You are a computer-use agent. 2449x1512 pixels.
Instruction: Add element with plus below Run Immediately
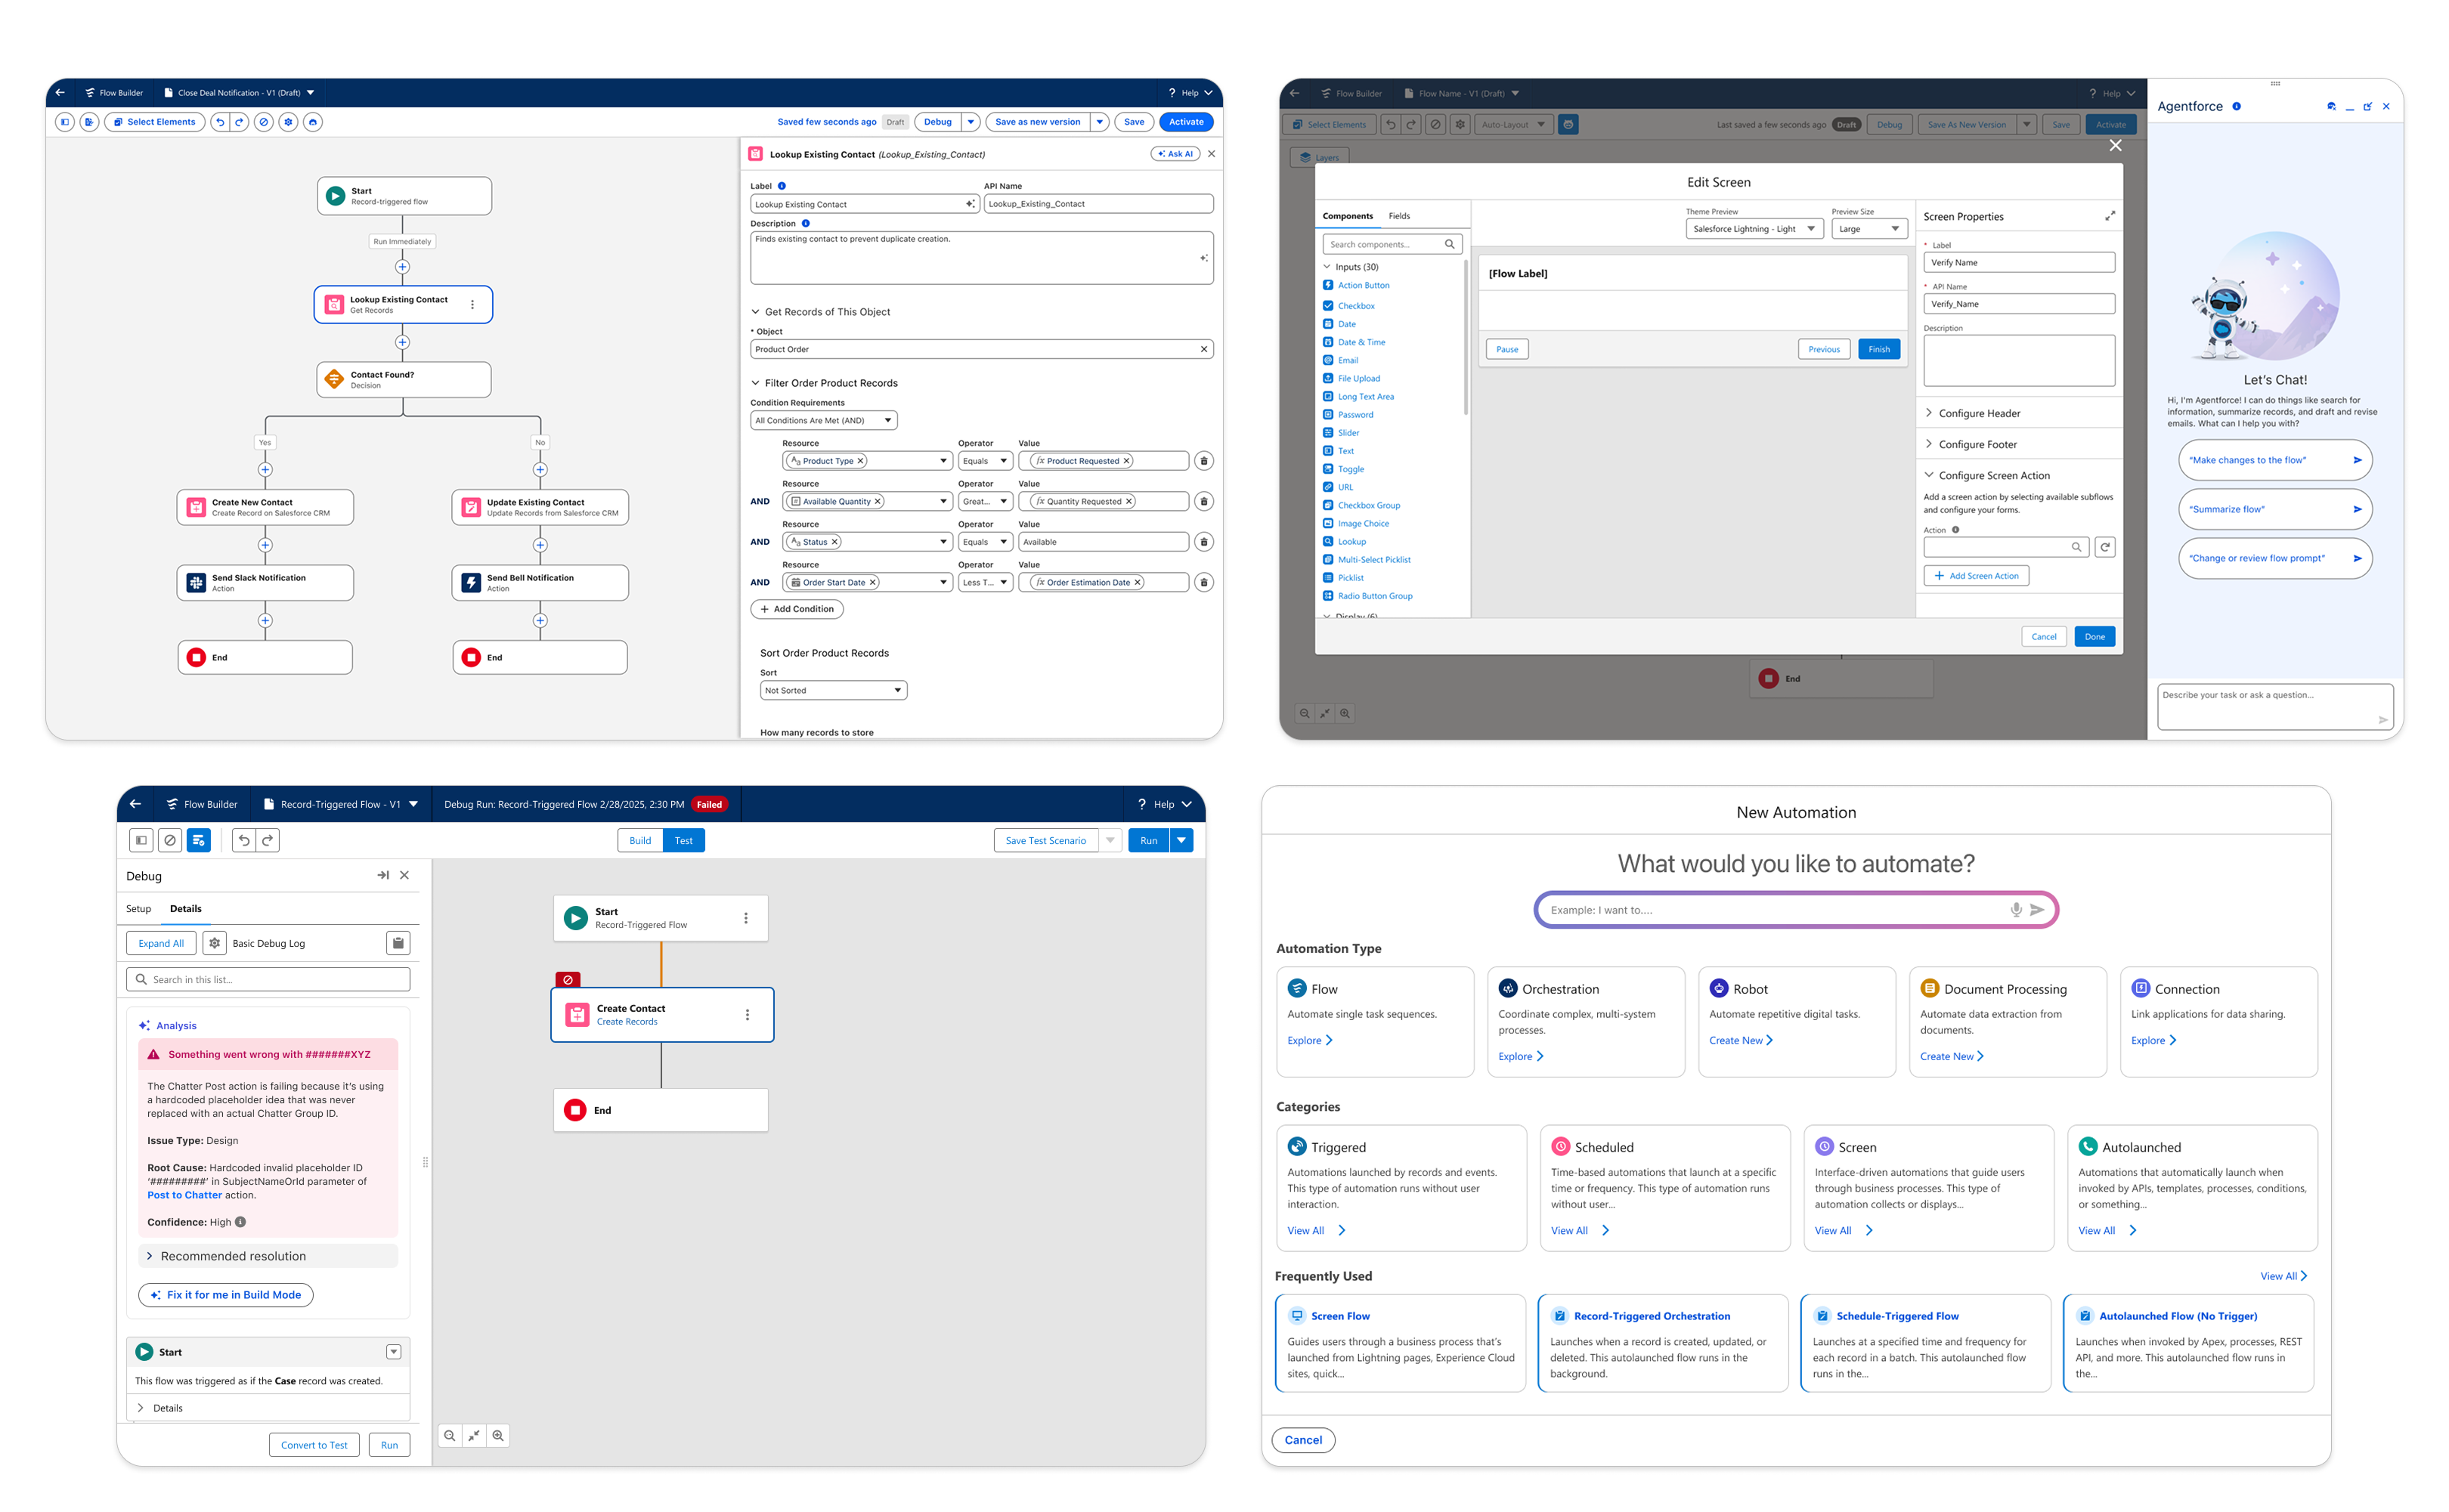point(402,267)
